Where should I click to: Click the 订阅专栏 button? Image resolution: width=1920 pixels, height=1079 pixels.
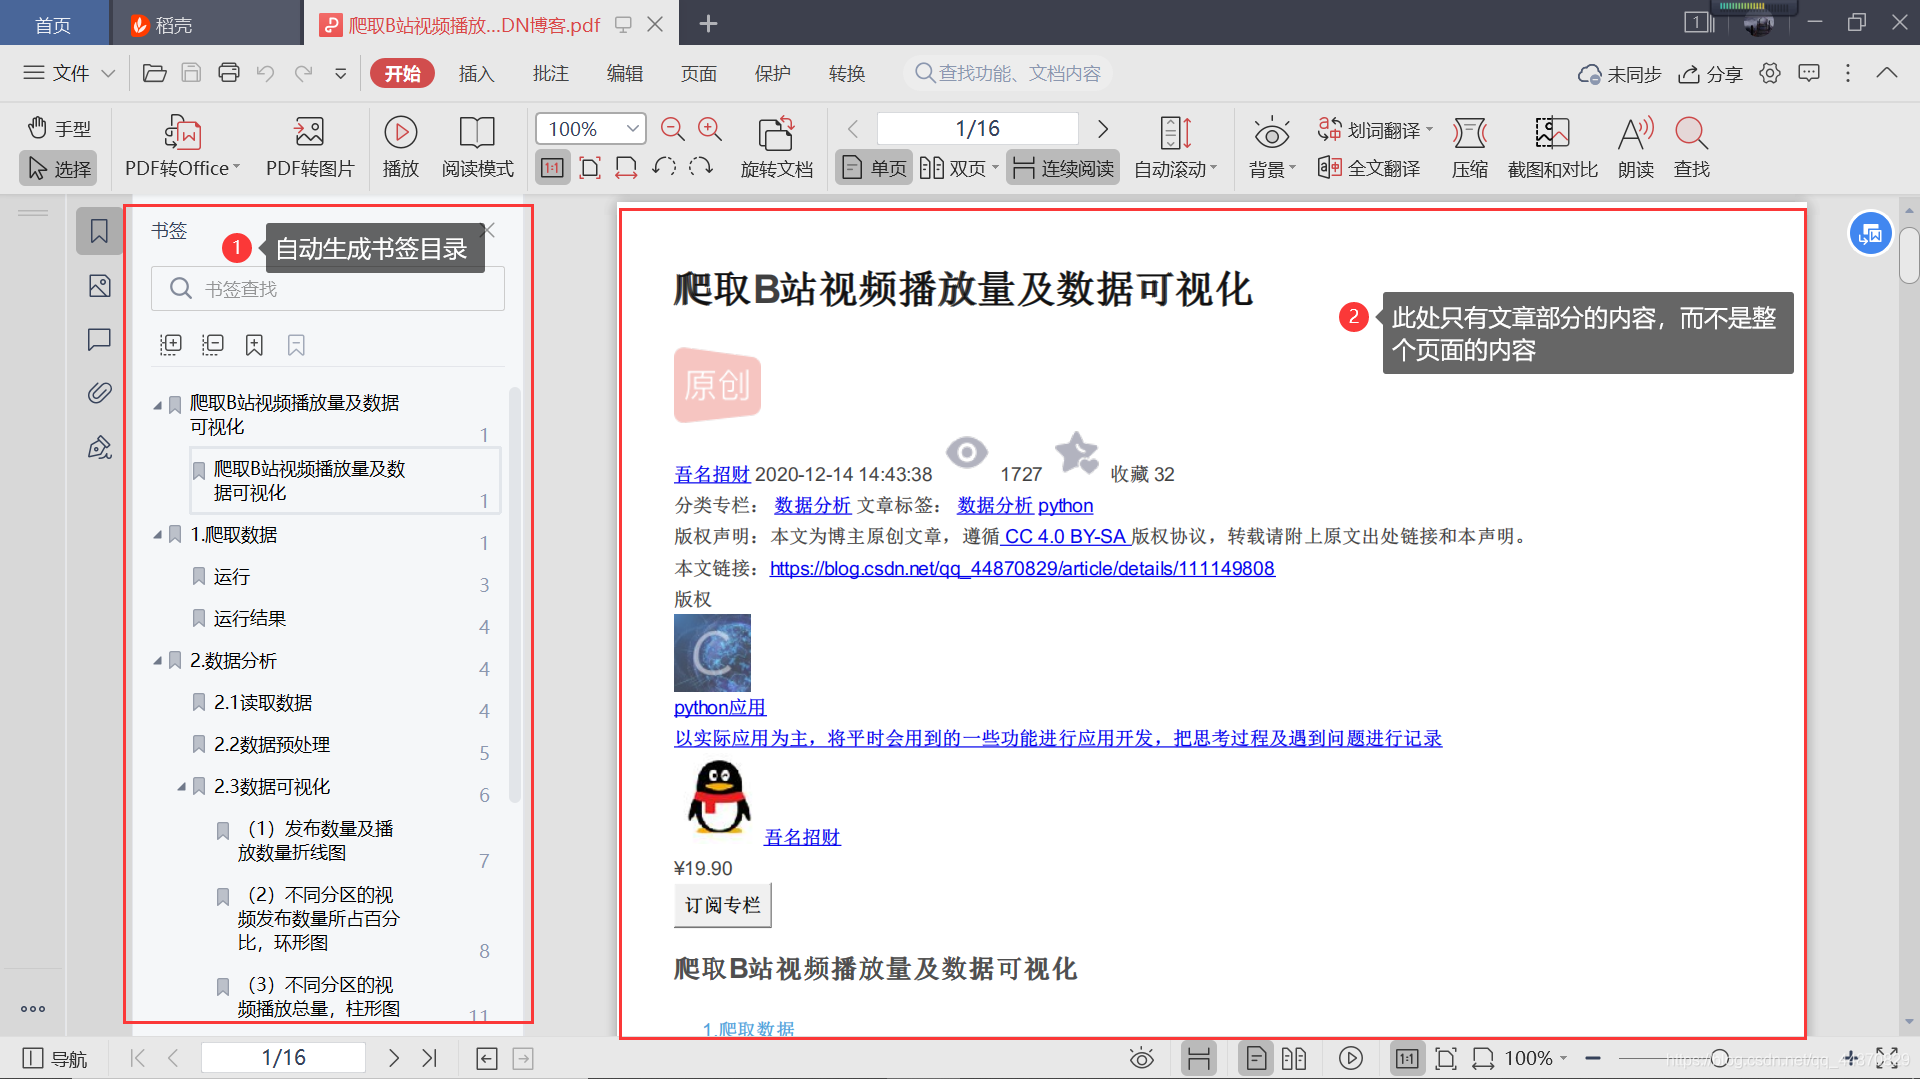(722, 905)
